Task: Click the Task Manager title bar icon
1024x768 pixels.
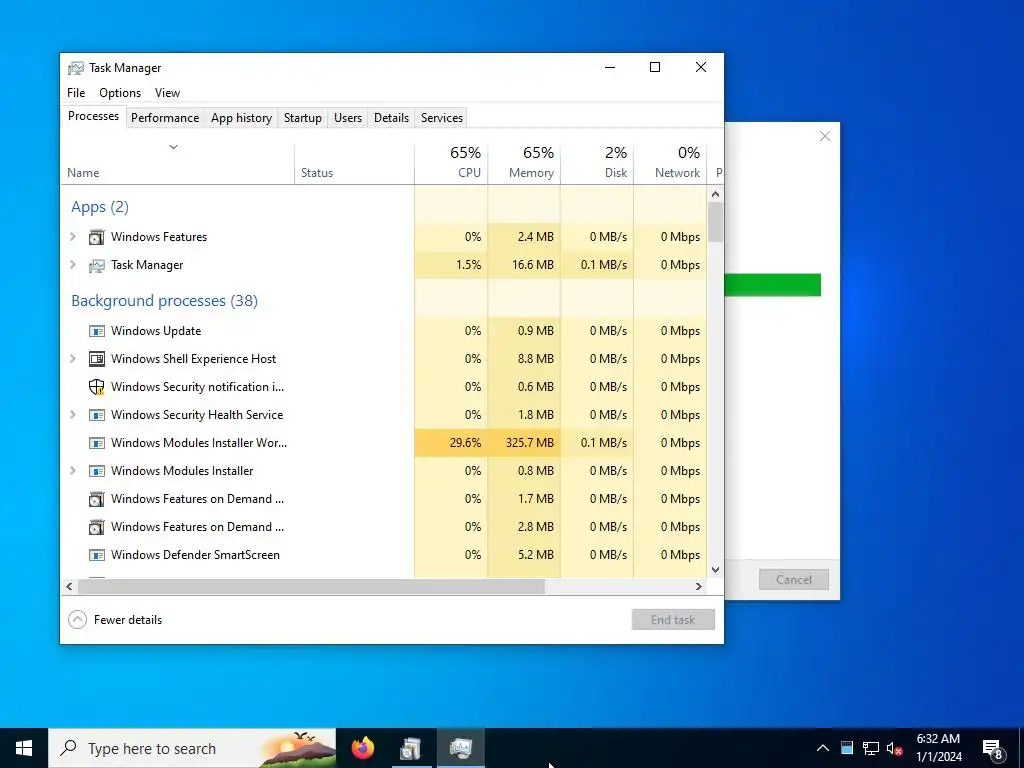Action: (76, 68)
